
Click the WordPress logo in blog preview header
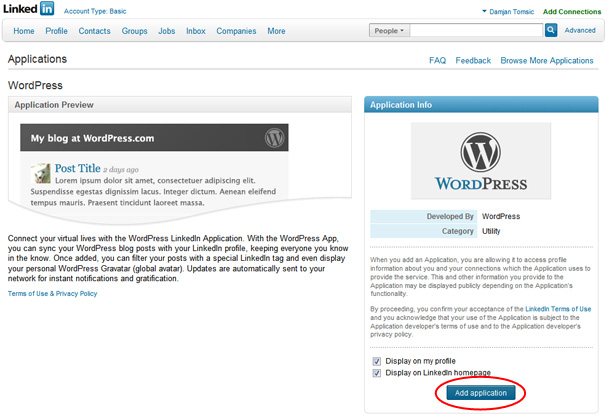tap(275, 138)
